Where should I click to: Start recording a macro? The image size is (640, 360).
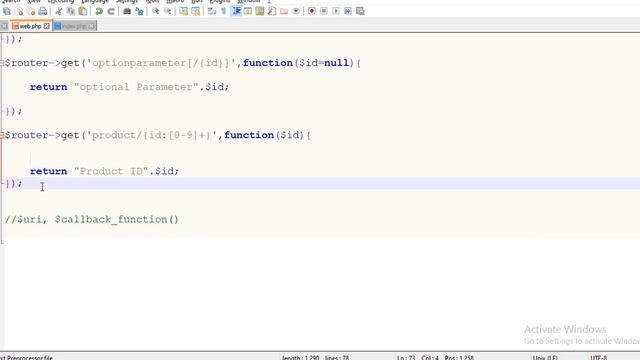point(312,11)
